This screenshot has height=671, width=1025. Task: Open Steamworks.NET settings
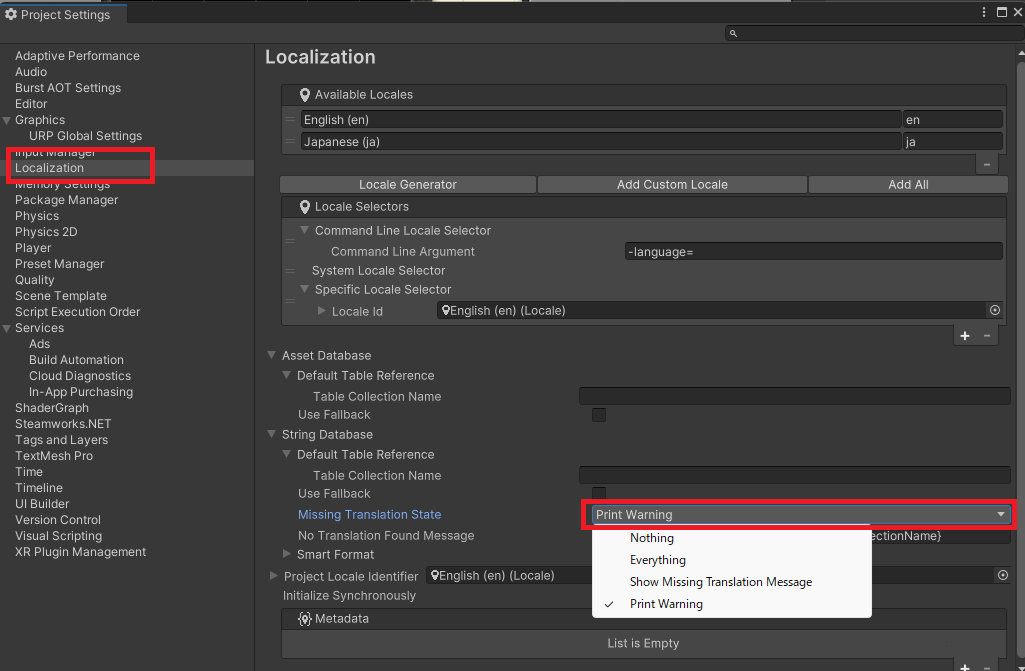[x=63, y=424]
